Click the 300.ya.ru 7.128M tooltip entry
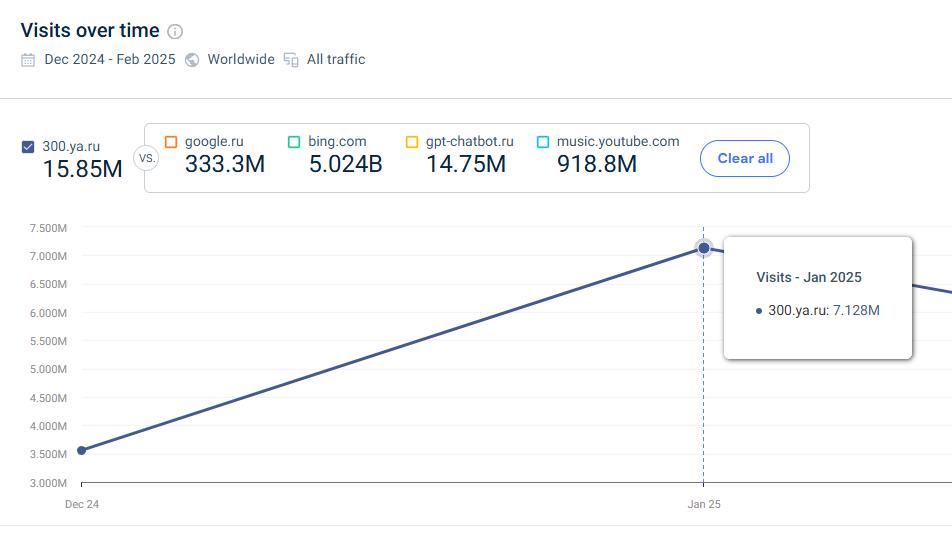This screenshot has width=952, height=560. pyautogui.click(x=818, y=310)
